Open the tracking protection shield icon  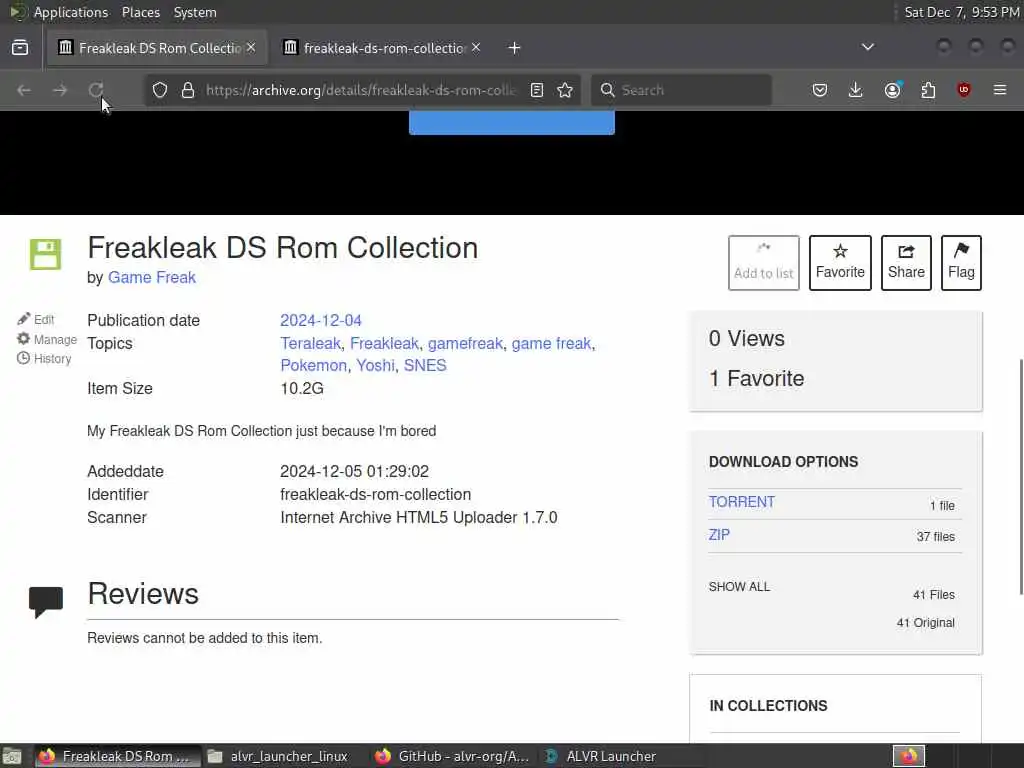click(x=160, y=90)
